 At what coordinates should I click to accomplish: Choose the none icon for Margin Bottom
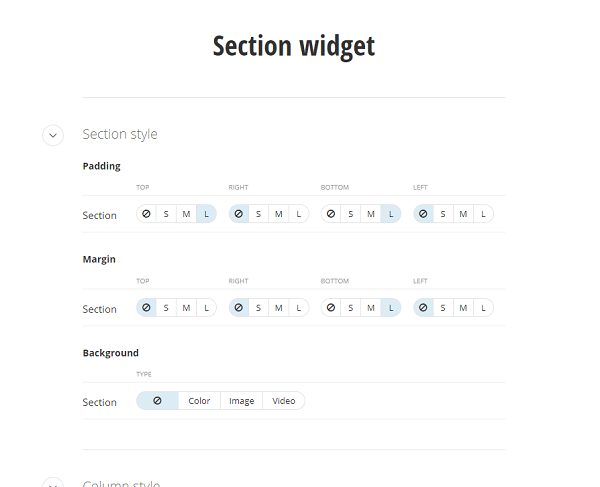coord(331,308)
